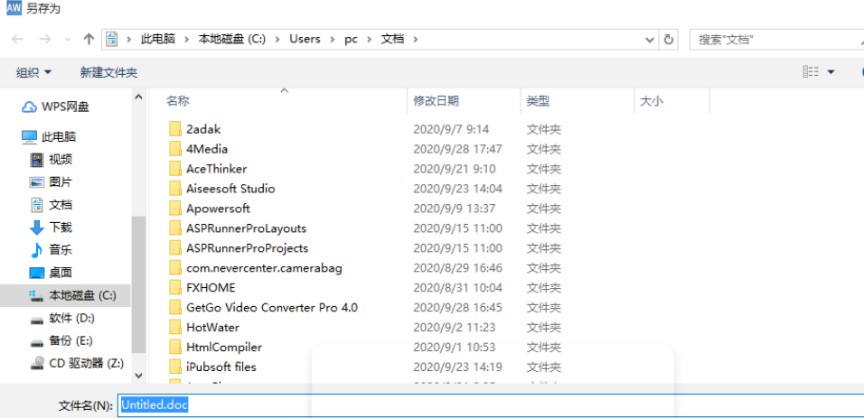This screenshot has width=864, height=418.
Task: Select the AceThinker folder icon
Action: coord(175,169)
